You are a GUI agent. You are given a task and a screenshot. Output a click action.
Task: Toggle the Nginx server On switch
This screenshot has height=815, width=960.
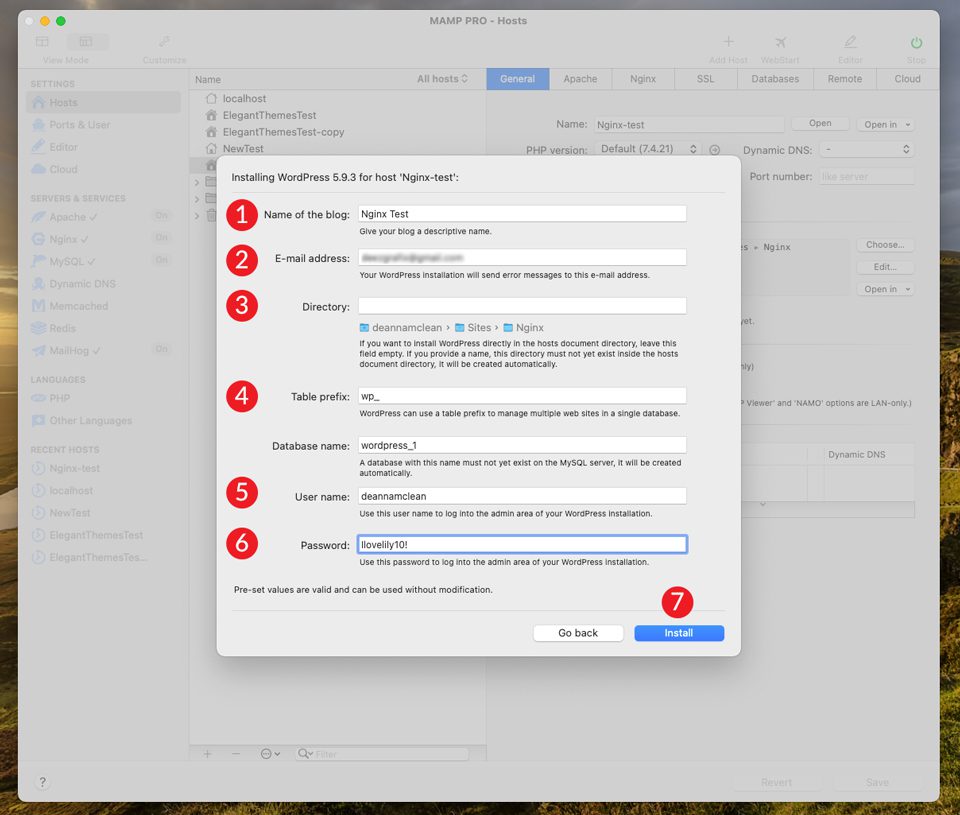(159, 238)
